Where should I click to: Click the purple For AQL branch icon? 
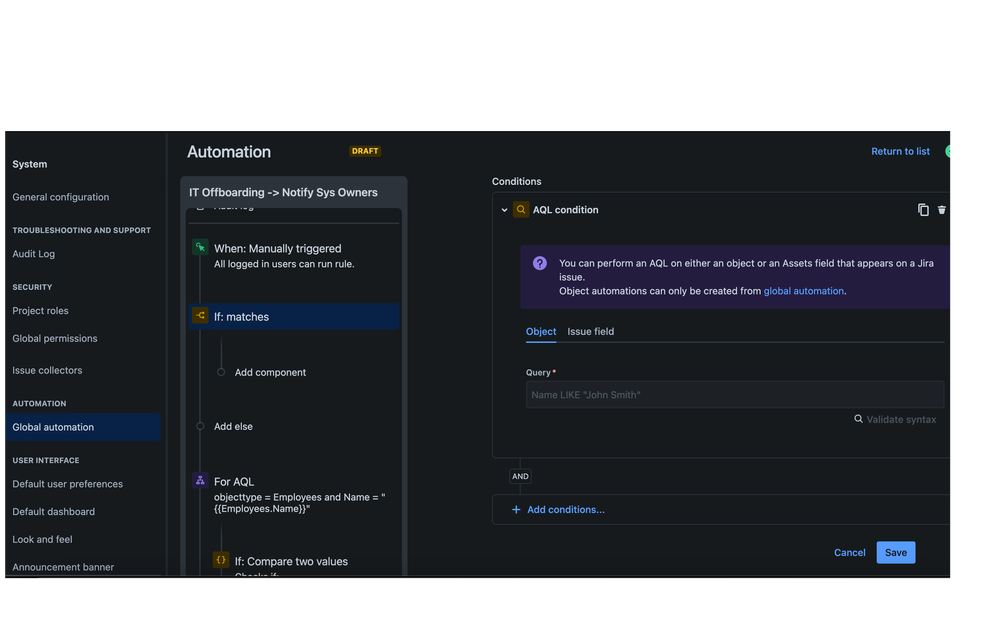200,480
